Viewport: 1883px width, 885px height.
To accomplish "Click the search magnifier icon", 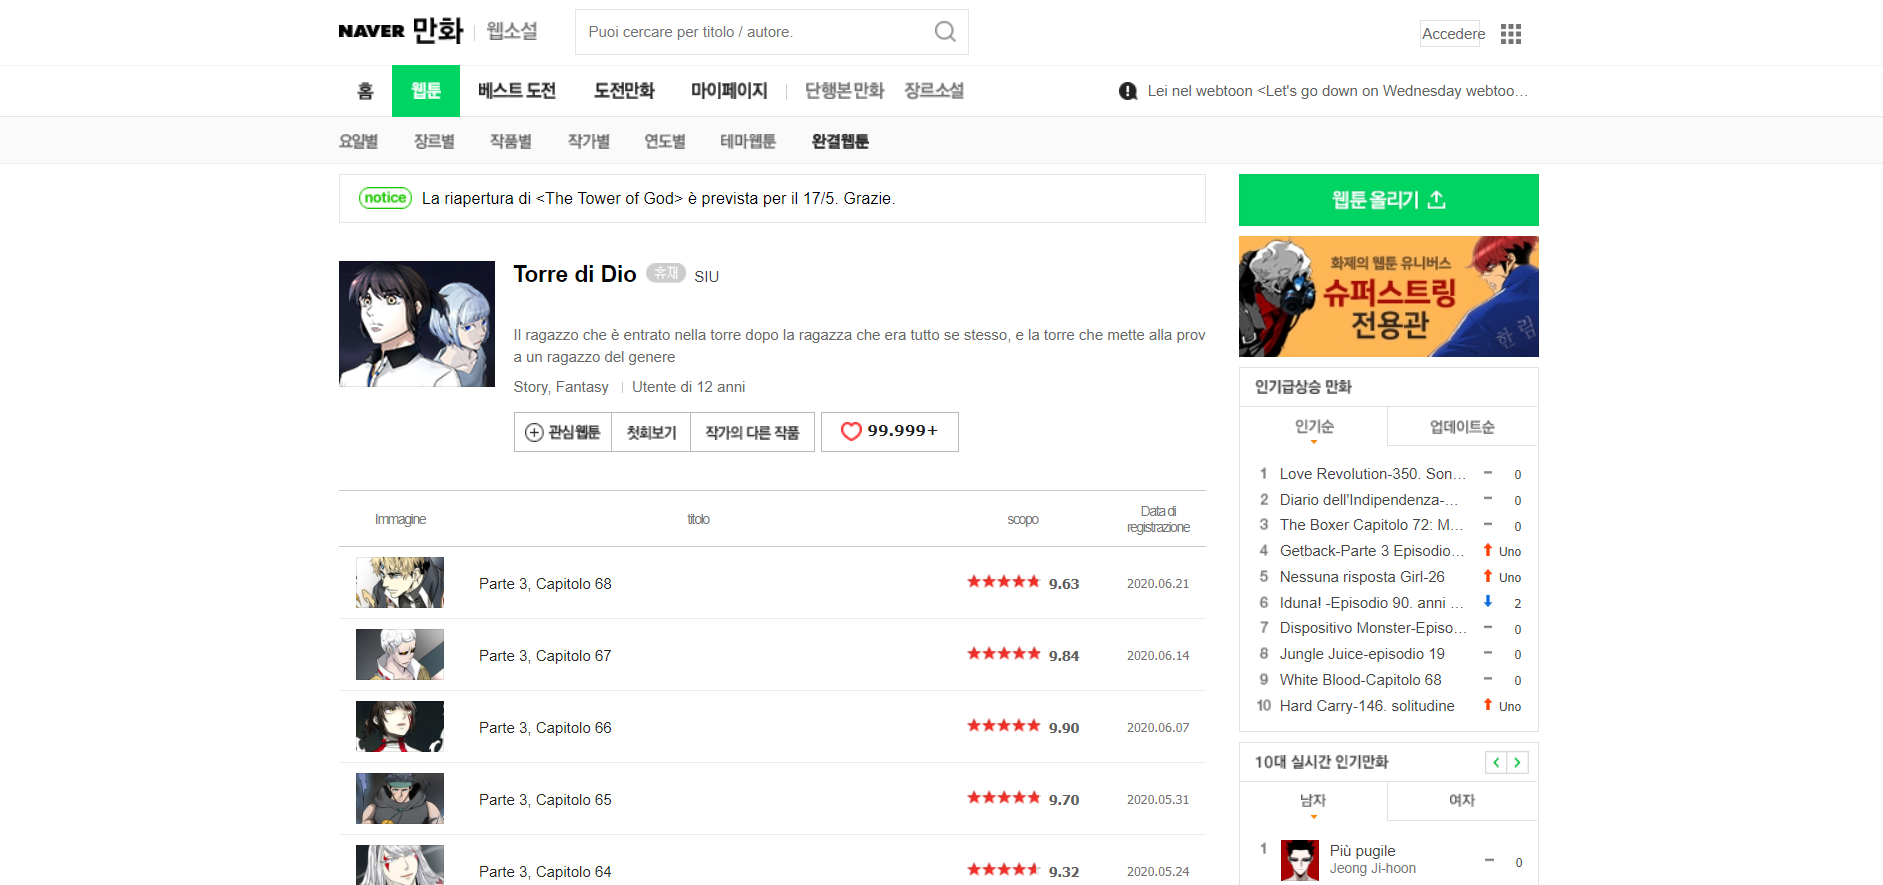I will [945, 32].
